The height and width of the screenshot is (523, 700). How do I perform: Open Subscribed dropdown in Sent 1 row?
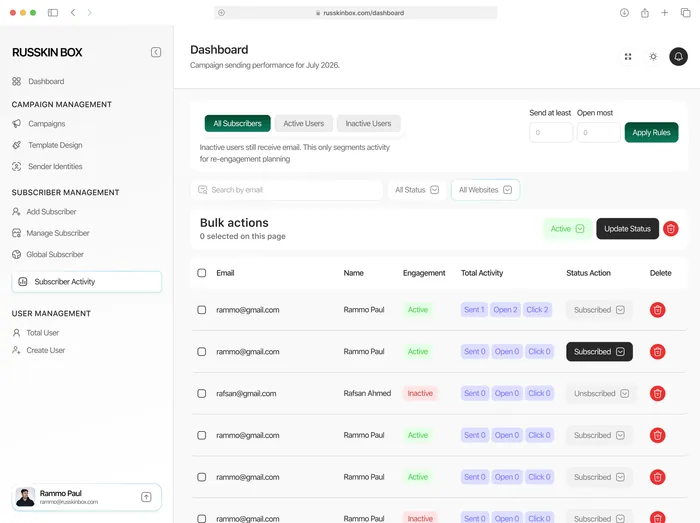point(599,310)
